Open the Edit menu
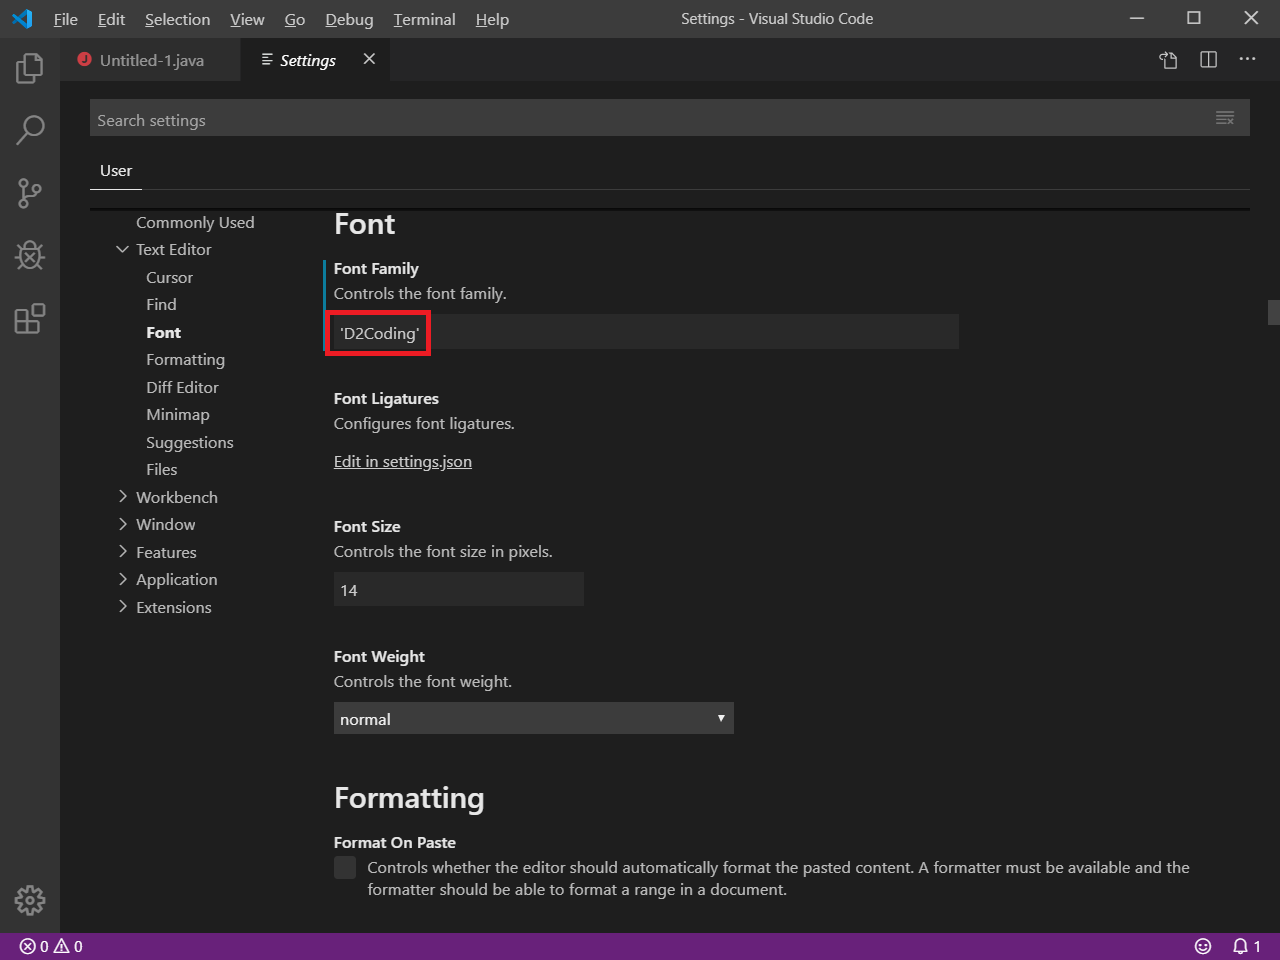This screenshot has height=960, width=1280. [x=111, y=19]
